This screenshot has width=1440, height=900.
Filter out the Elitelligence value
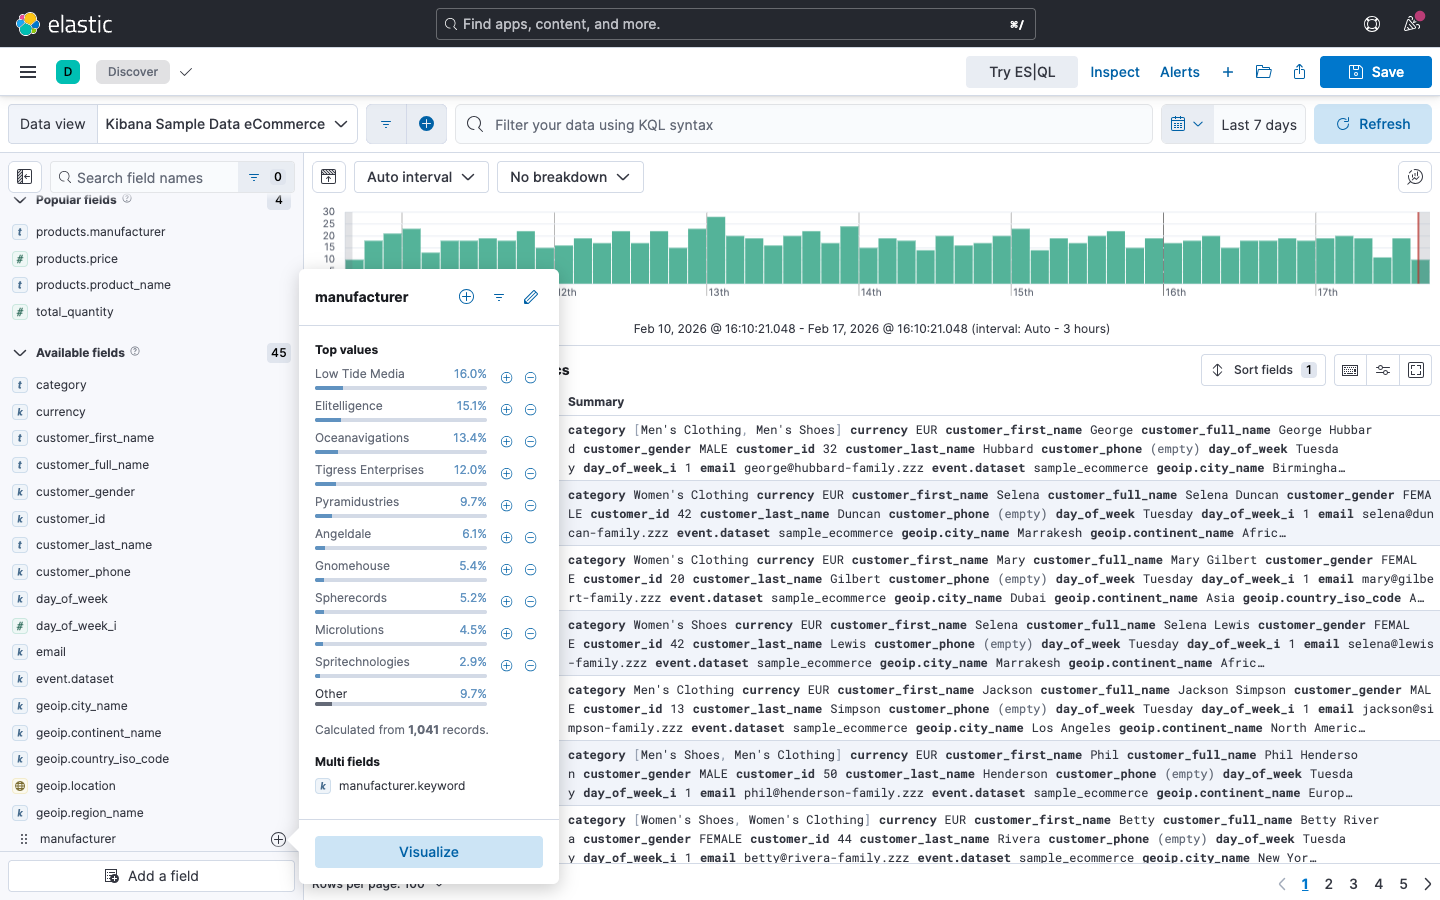(531, 410)
